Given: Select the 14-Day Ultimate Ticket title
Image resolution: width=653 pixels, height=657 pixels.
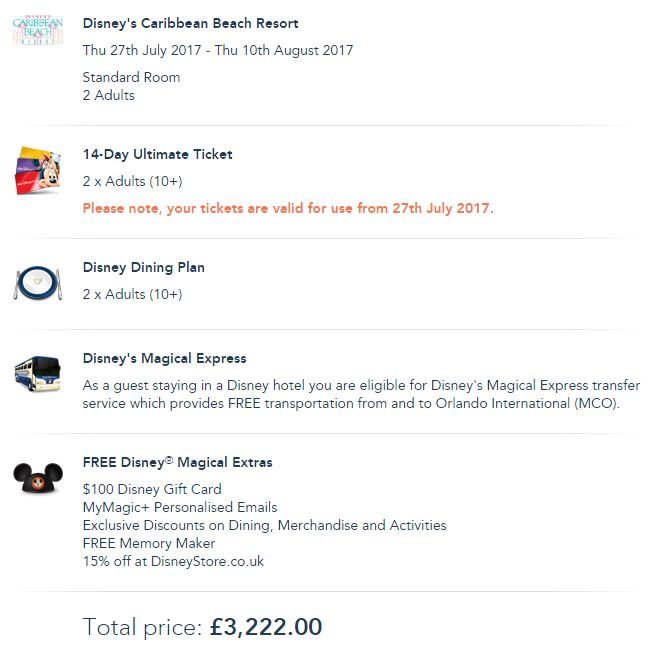Looking at the screenshot, I should pyautogui.click(x=157, y=154).
